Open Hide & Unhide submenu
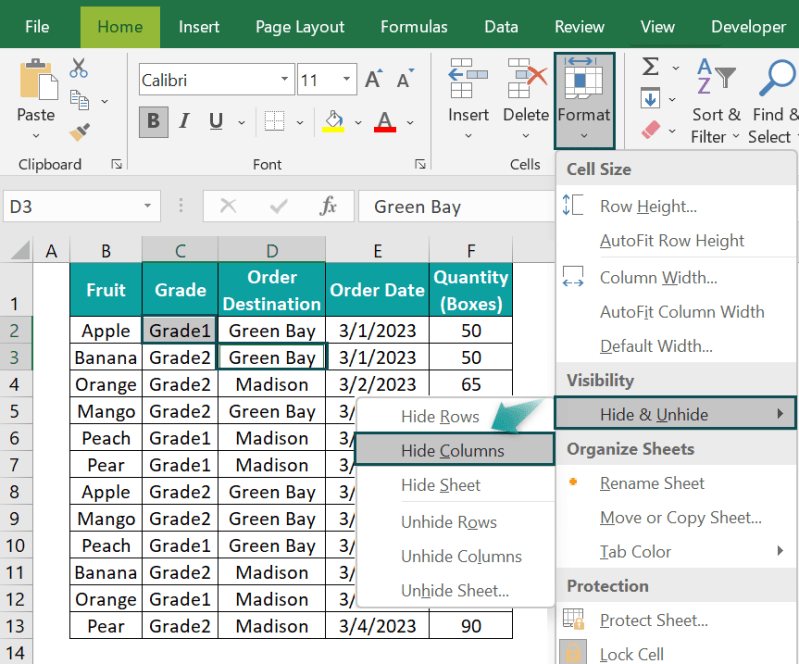Viewport: 799px width, 664px height. (675, 414)
